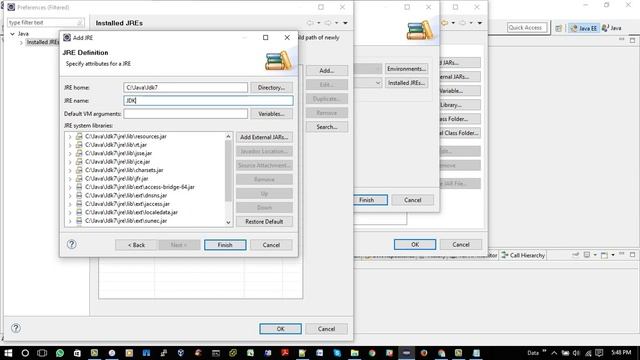The width and height of the screenshot is (640, 360).
Task: Expand the jce.jar library entry
Action: [70, 162]
